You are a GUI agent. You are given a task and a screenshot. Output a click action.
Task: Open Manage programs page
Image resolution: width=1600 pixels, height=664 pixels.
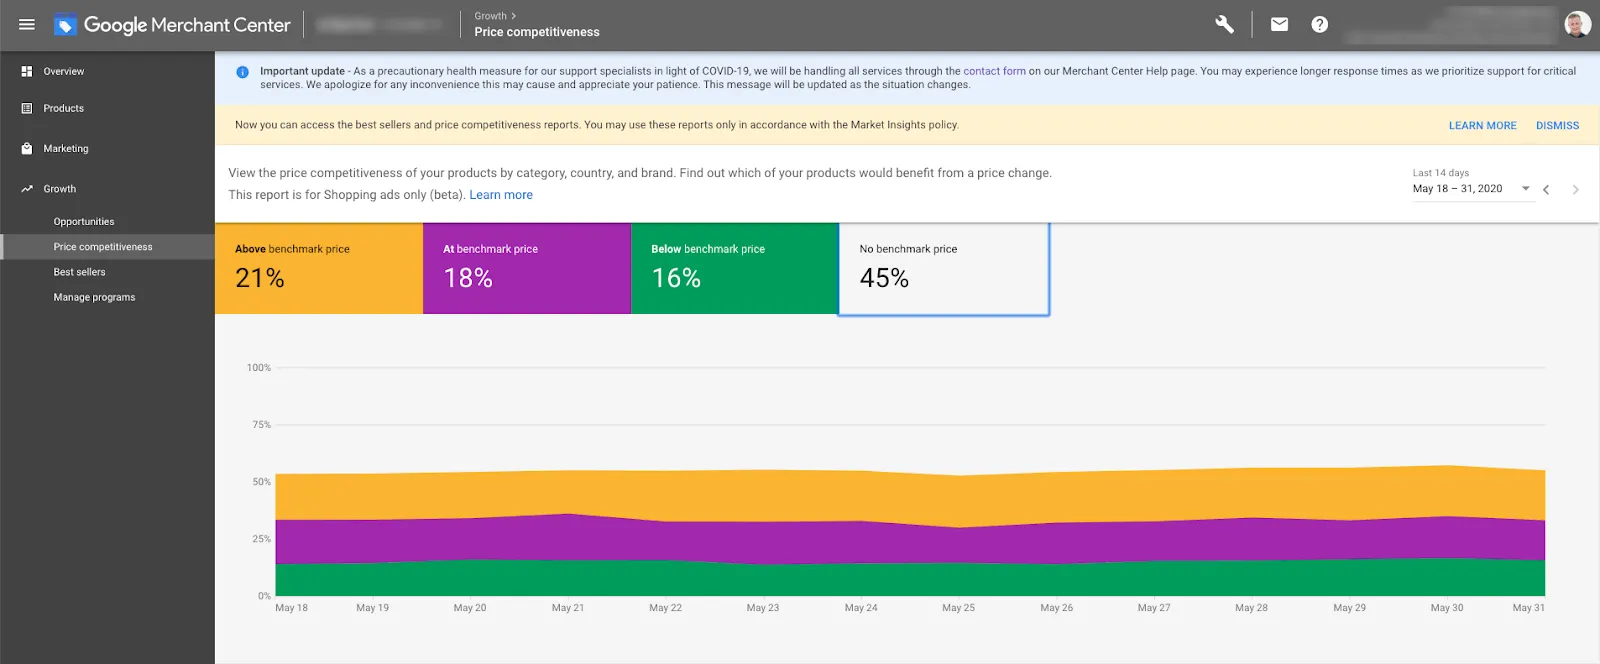(94, 297)
